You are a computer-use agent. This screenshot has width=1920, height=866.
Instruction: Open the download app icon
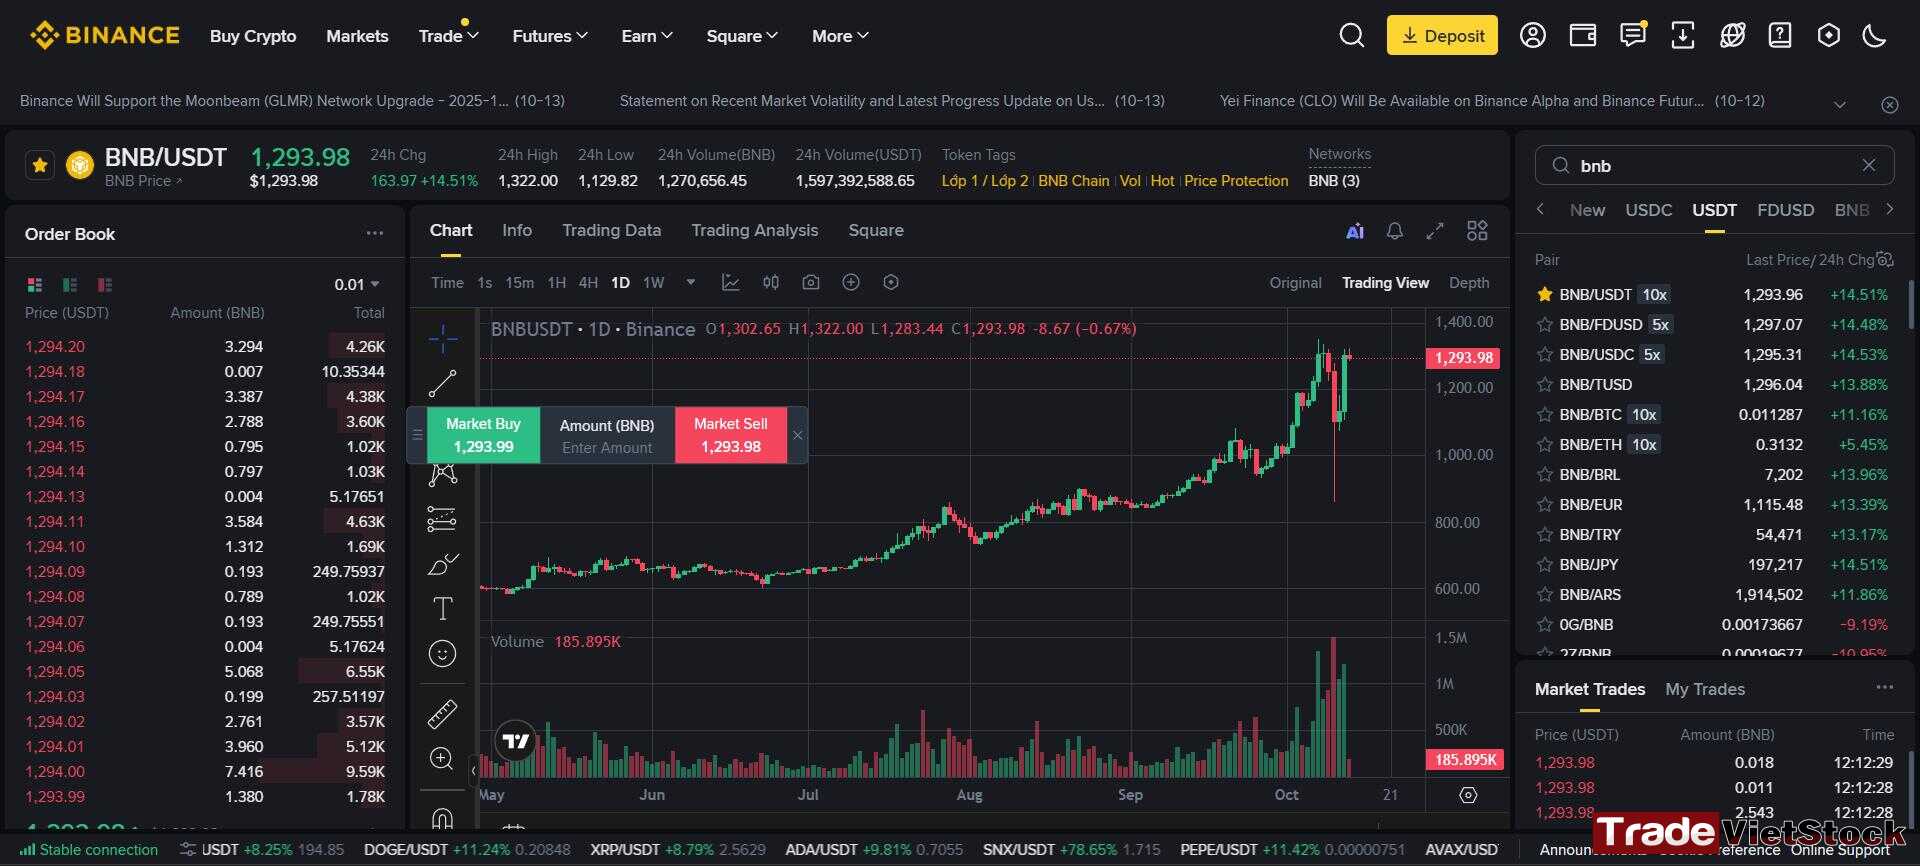click(1682, 36)
